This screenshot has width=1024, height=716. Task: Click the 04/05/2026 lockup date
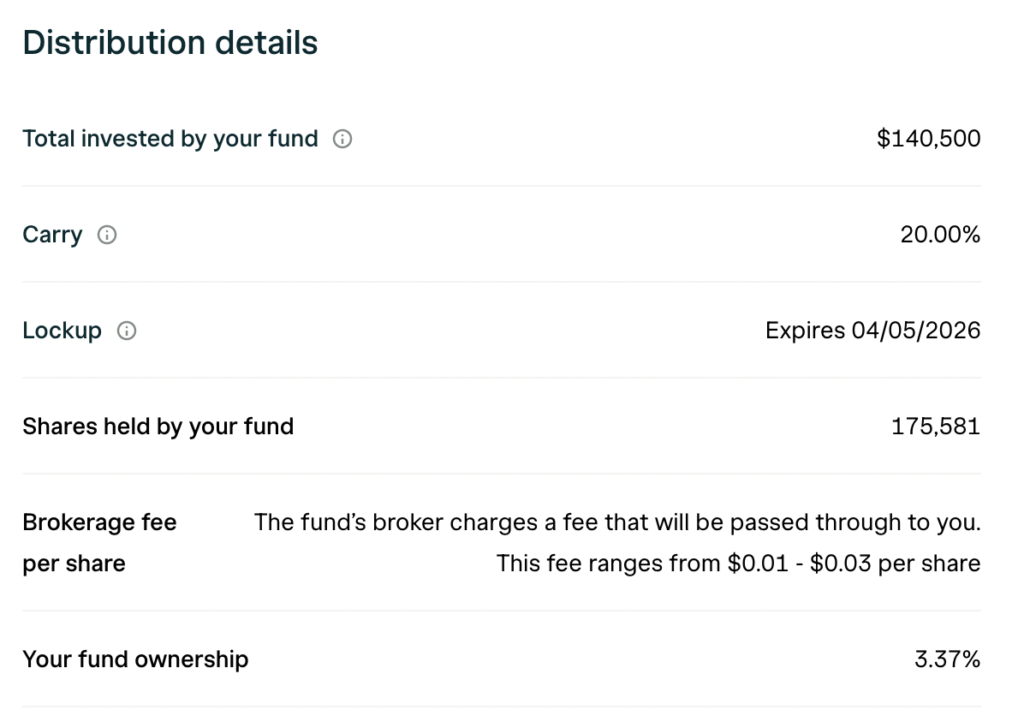[x=916, y=331]
